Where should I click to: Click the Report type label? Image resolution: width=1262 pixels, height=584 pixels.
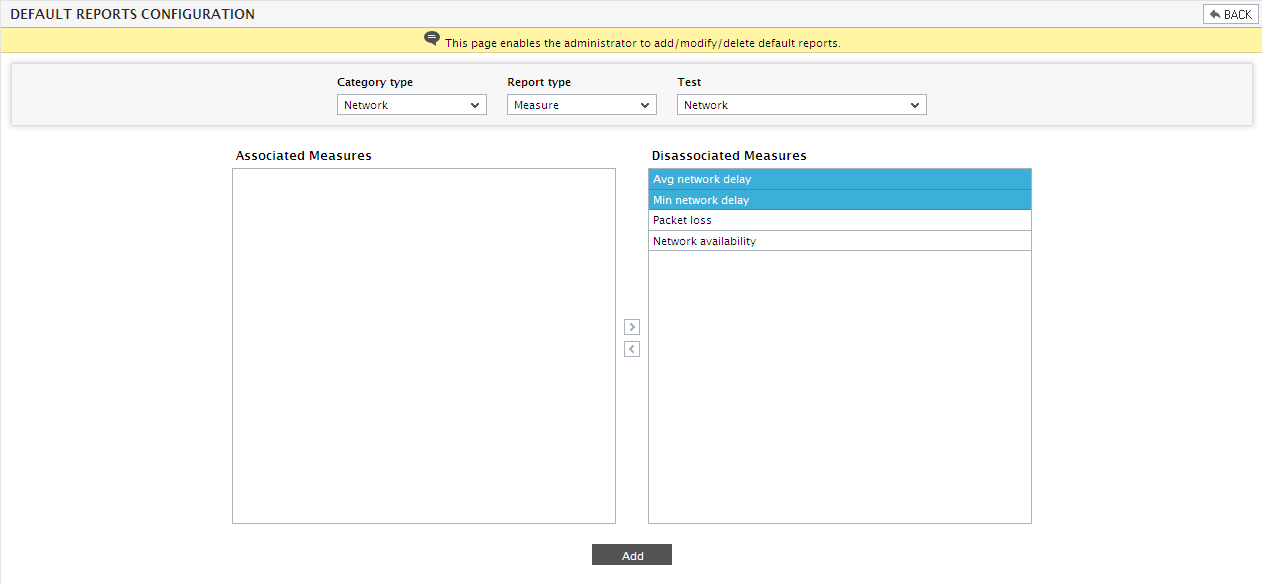point(539,82)
